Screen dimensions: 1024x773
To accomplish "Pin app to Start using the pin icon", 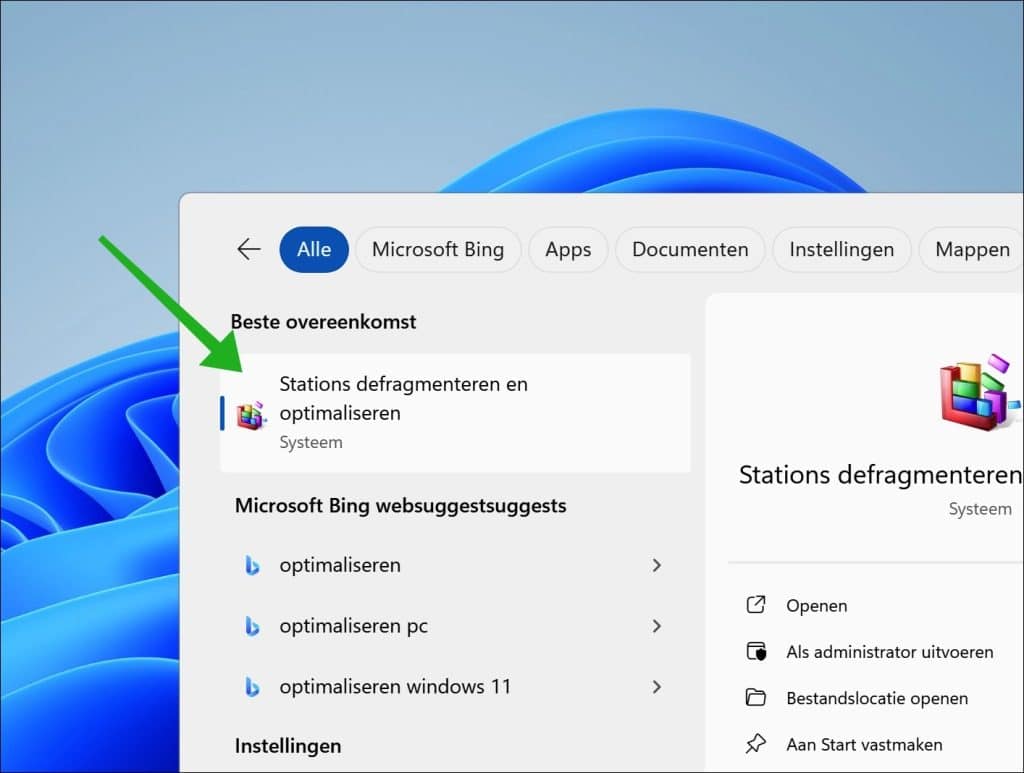I will [754, 744].
